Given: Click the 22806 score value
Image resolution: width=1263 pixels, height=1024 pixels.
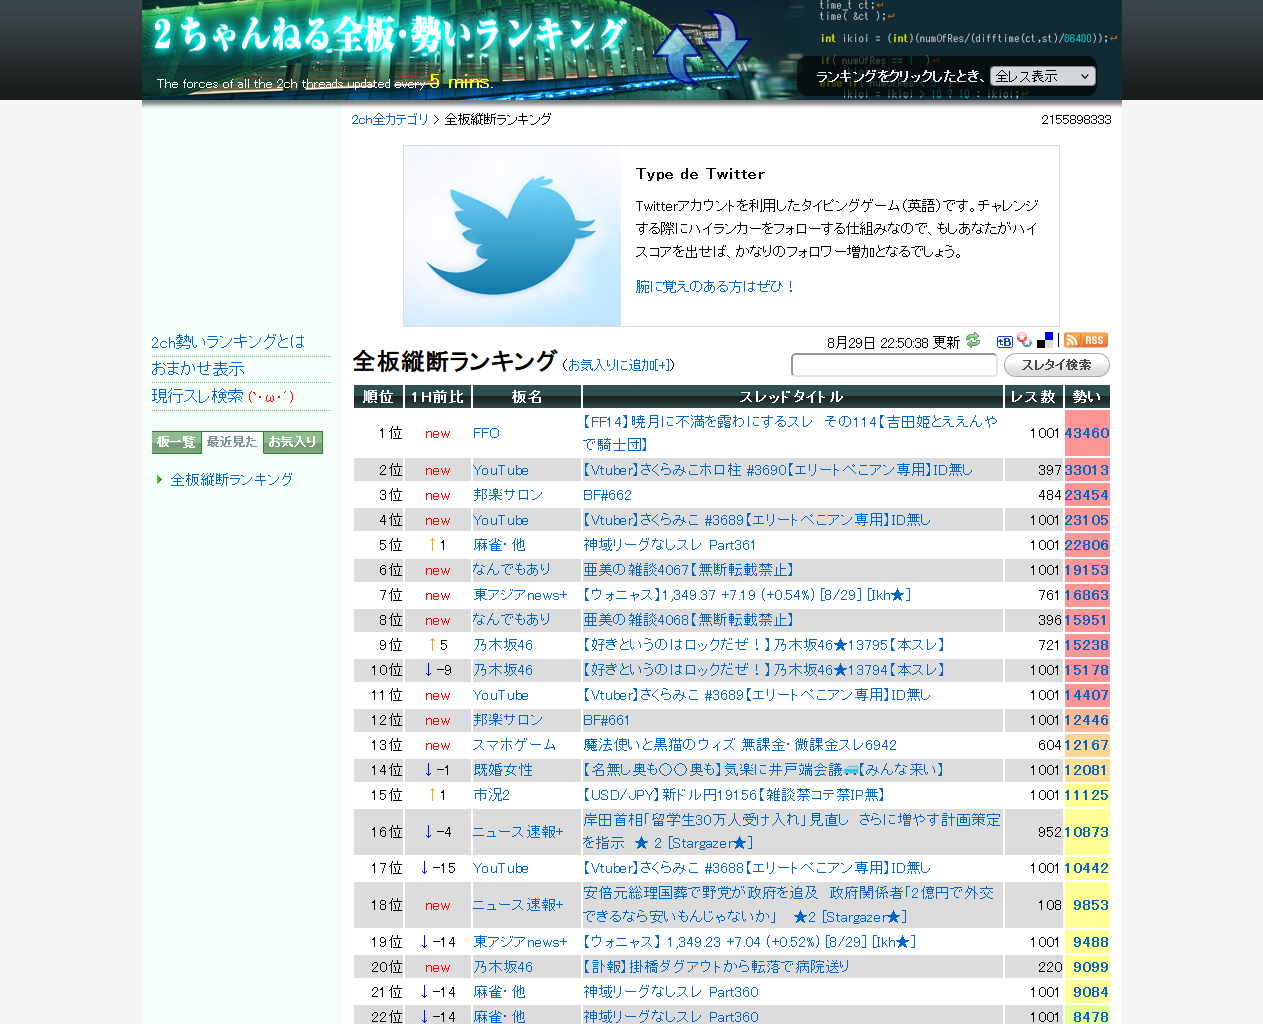Looking at the screenshot, I should coord(1087,545).
